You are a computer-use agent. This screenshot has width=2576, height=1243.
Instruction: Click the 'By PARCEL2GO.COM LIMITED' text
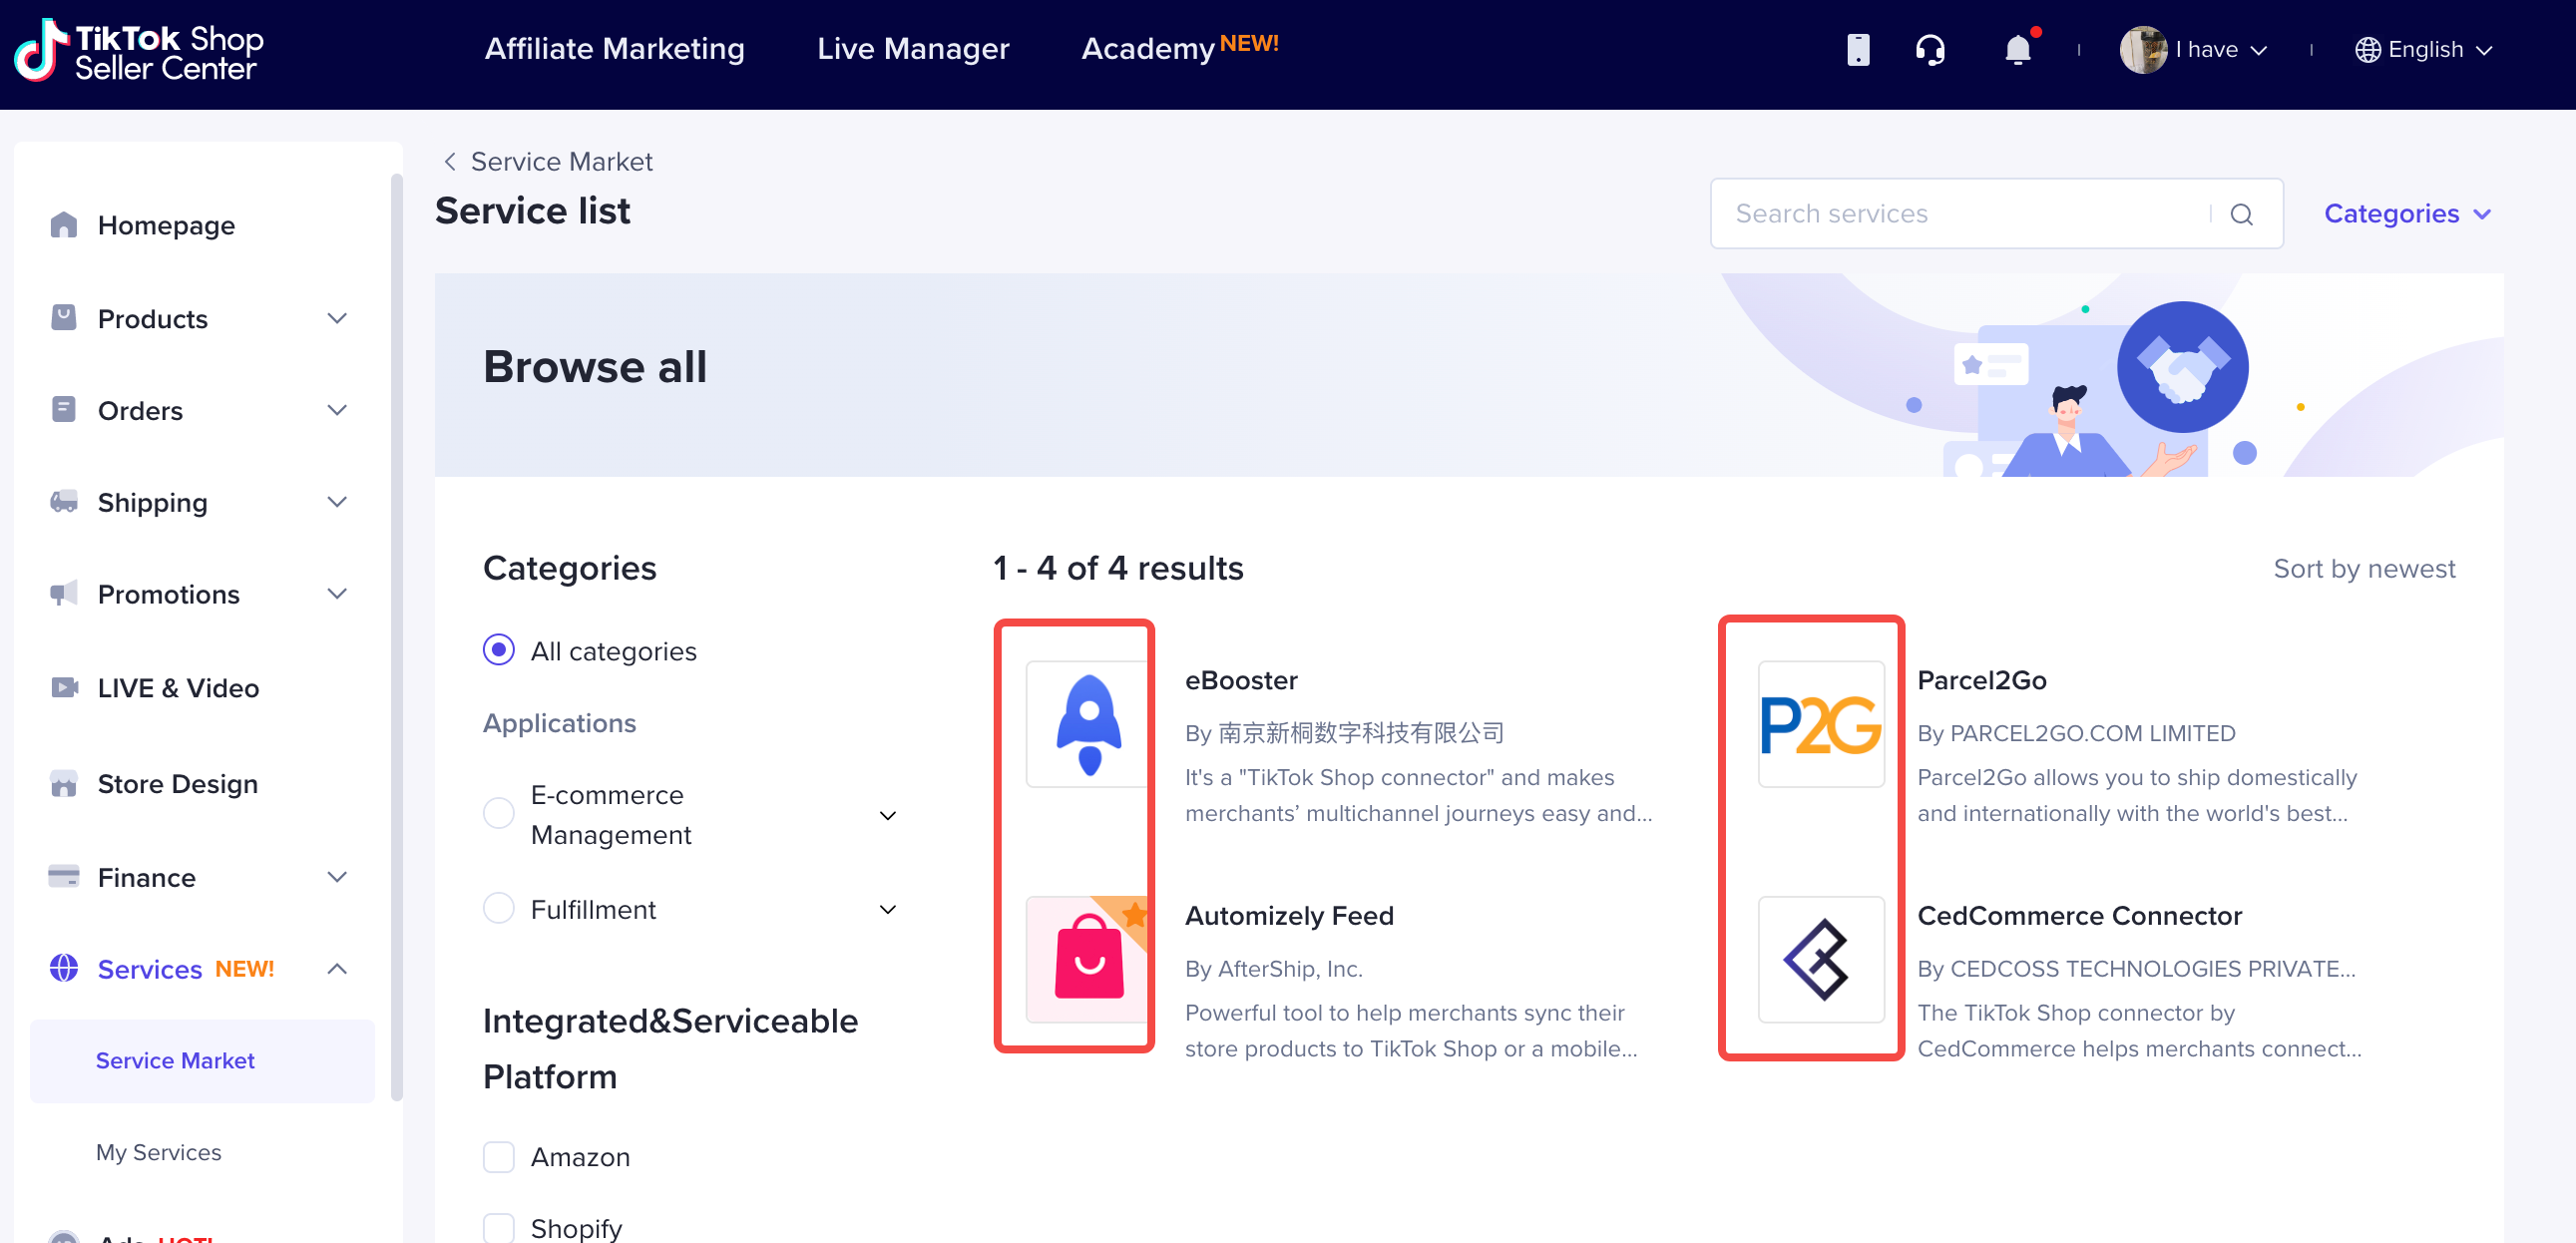(2075, 733)
